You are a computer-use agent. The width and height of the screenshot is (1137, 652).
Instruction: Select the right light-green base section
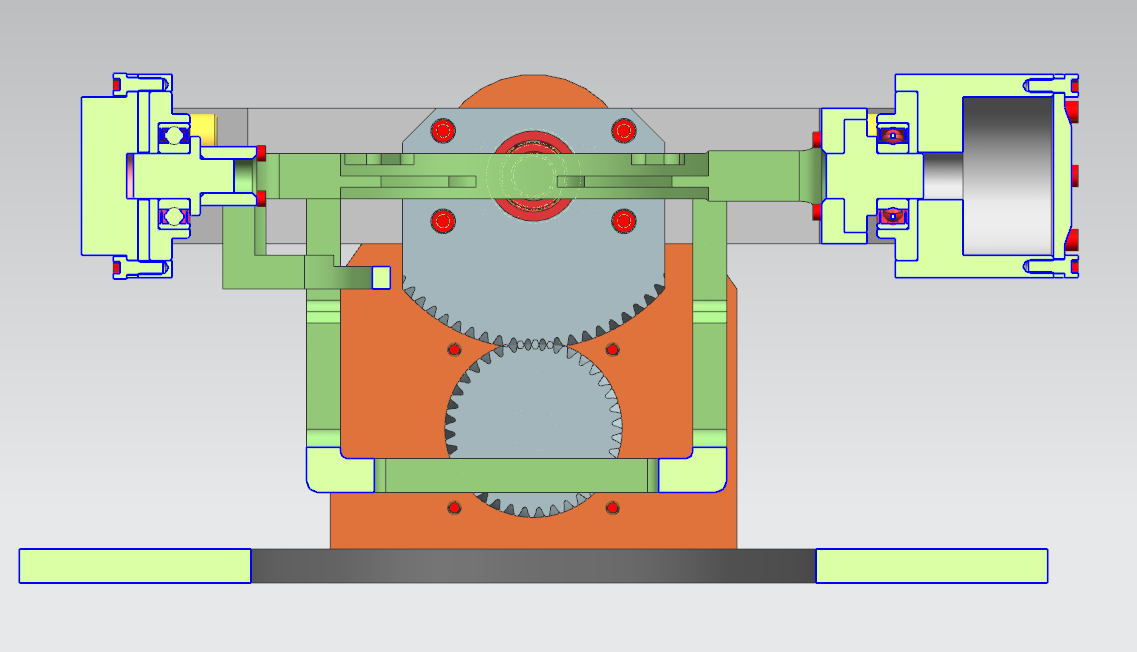click(932, 566)
